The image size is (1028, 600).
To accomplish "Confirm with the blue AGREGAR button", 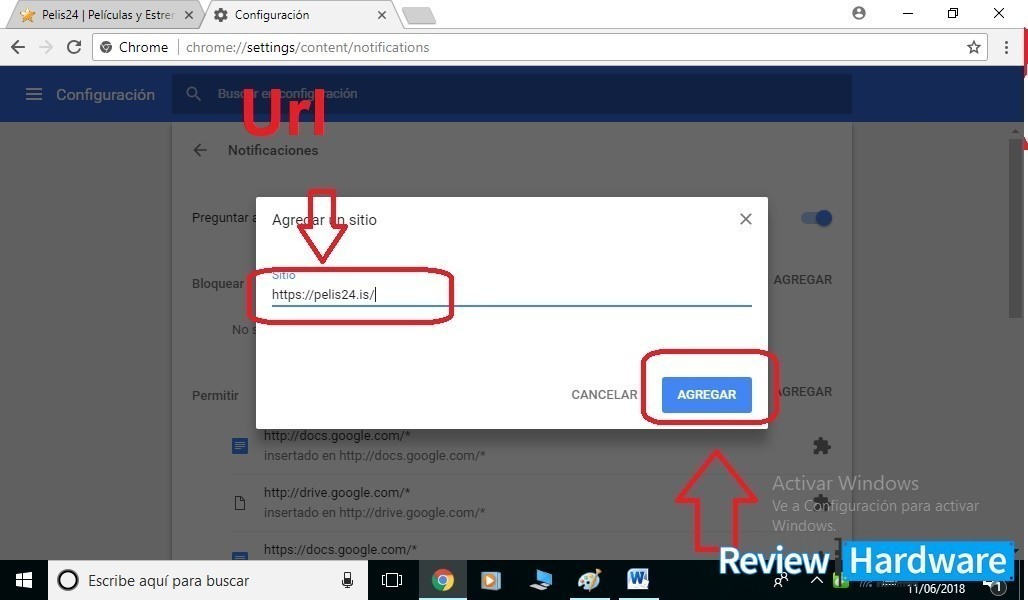I will [707, 395].
